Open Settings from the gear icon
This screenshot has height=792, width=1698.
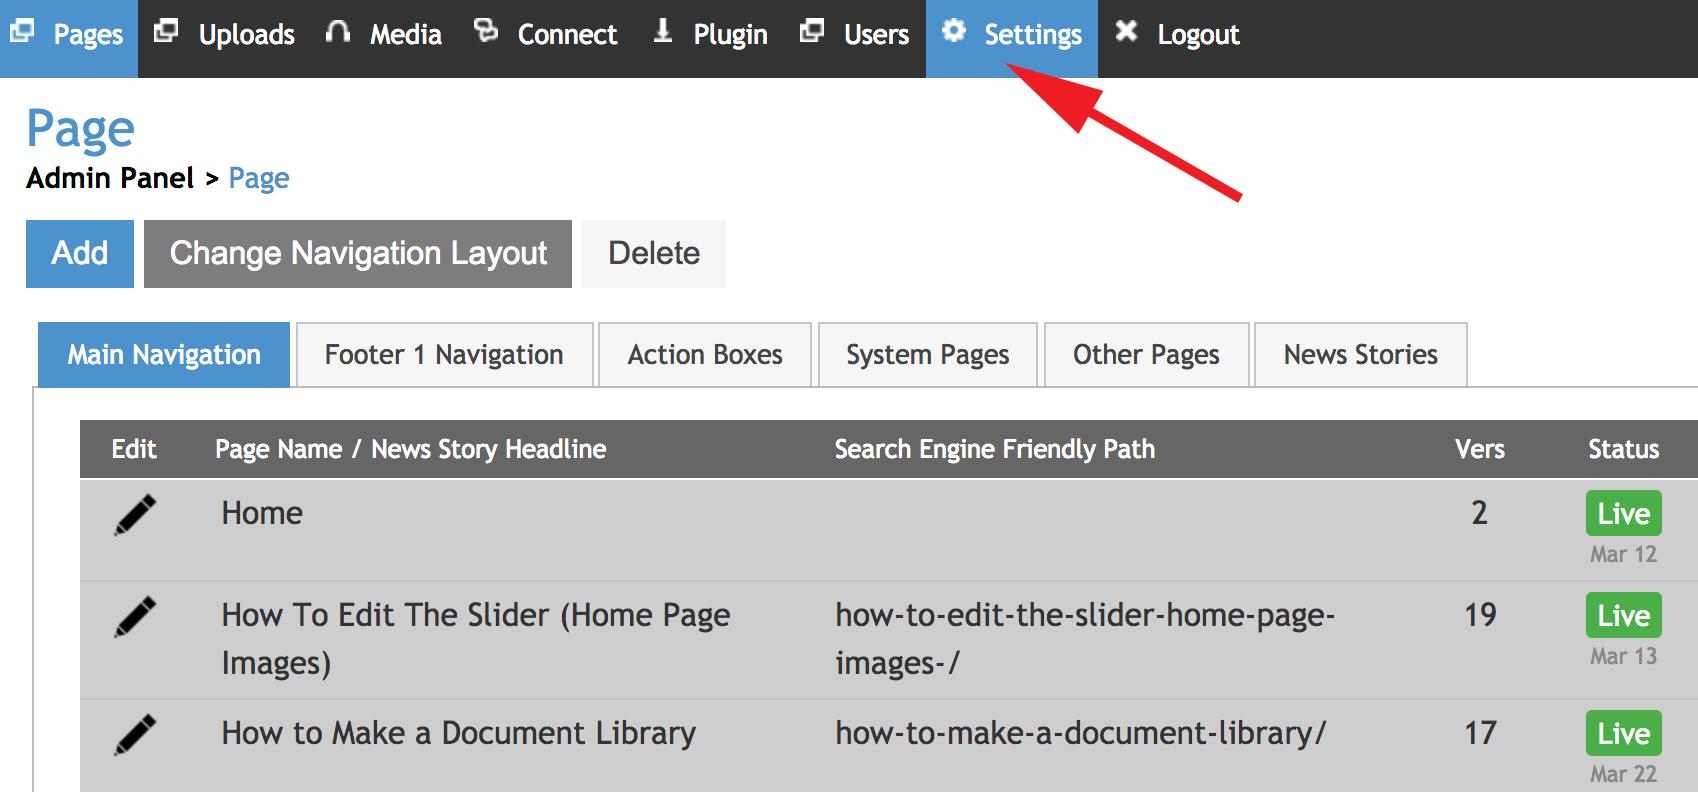[954, 32]
